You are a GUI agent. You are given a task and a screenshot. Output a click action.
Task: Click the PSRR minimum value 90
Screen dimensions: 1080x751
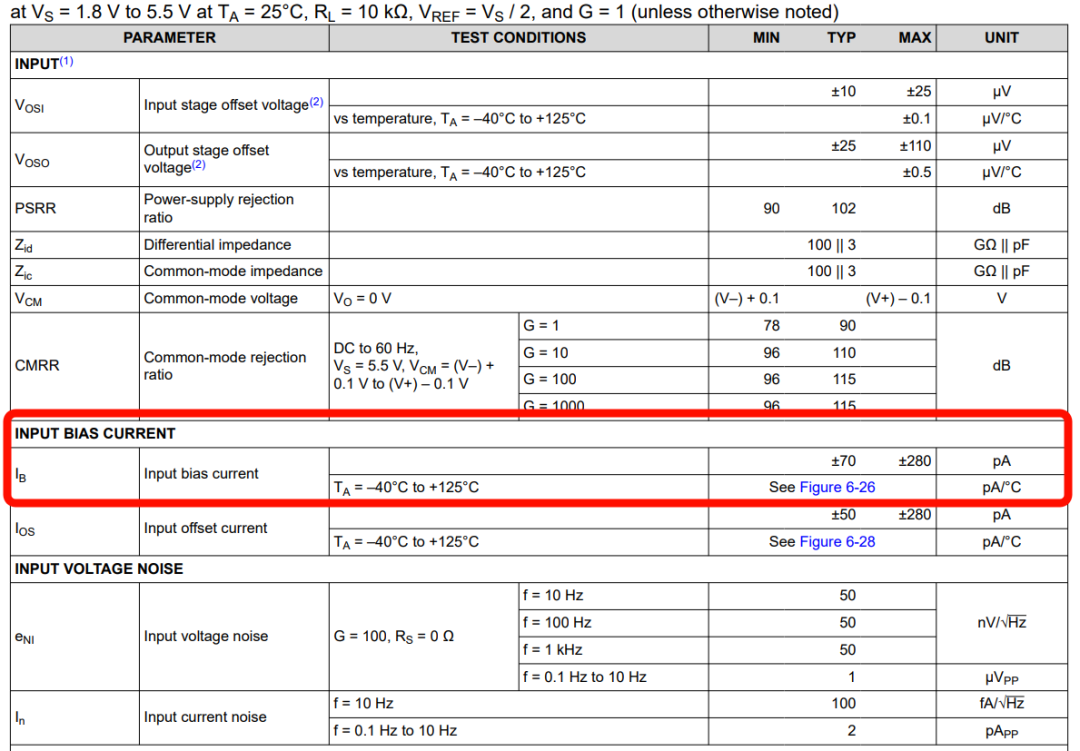tap(771, 208)
